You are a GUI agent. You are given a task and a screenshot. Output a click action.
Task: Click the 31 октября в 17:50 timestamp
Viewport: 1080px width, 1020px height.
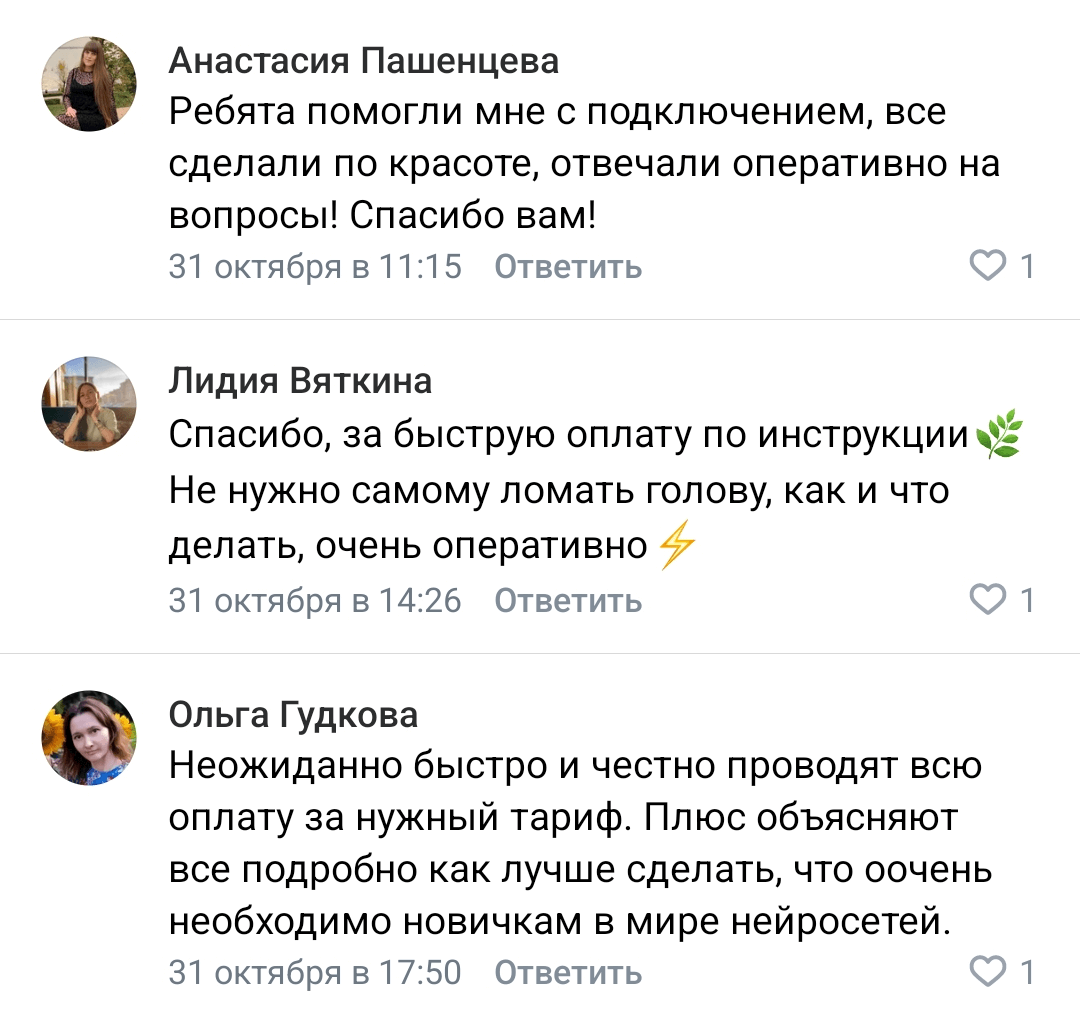[x=315, y=973]
